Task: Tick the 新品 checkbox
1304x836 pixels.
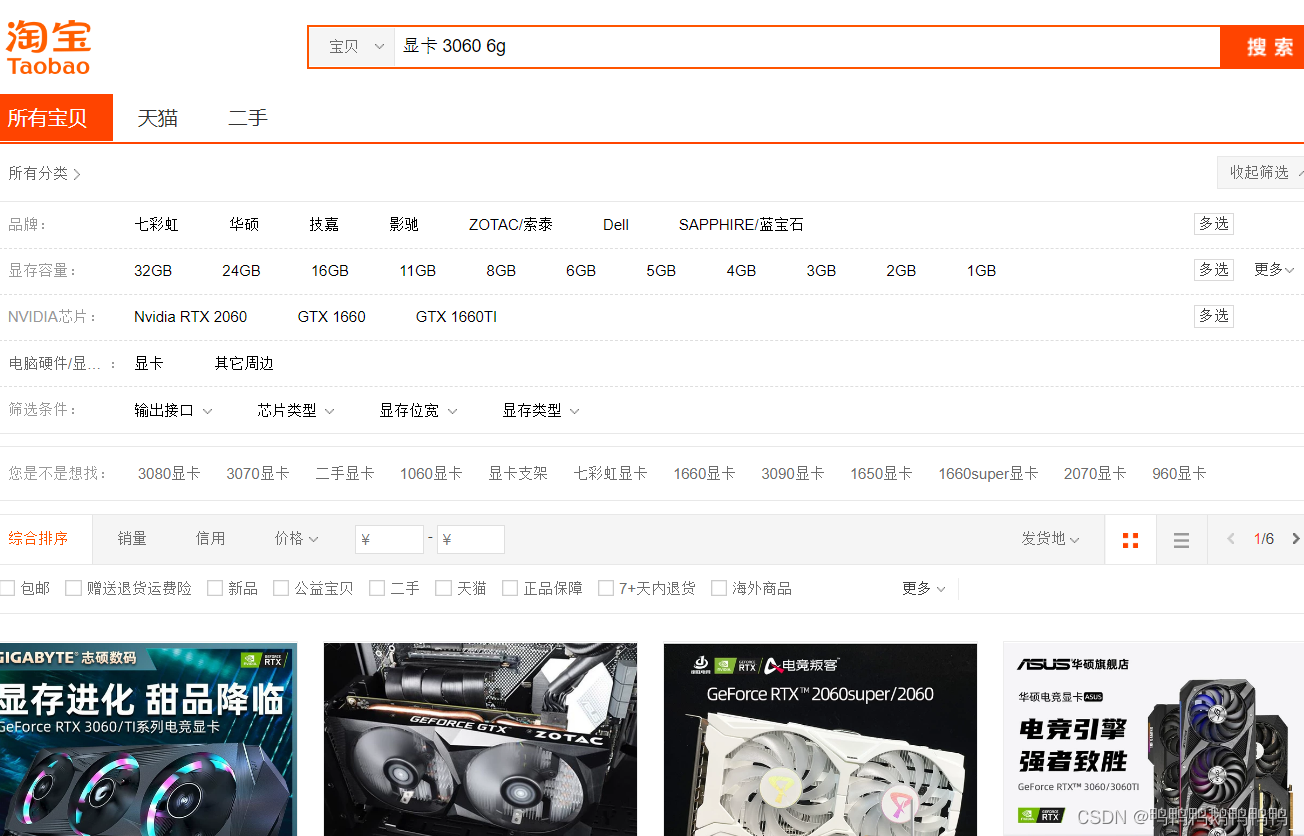Action: point(215,588)
